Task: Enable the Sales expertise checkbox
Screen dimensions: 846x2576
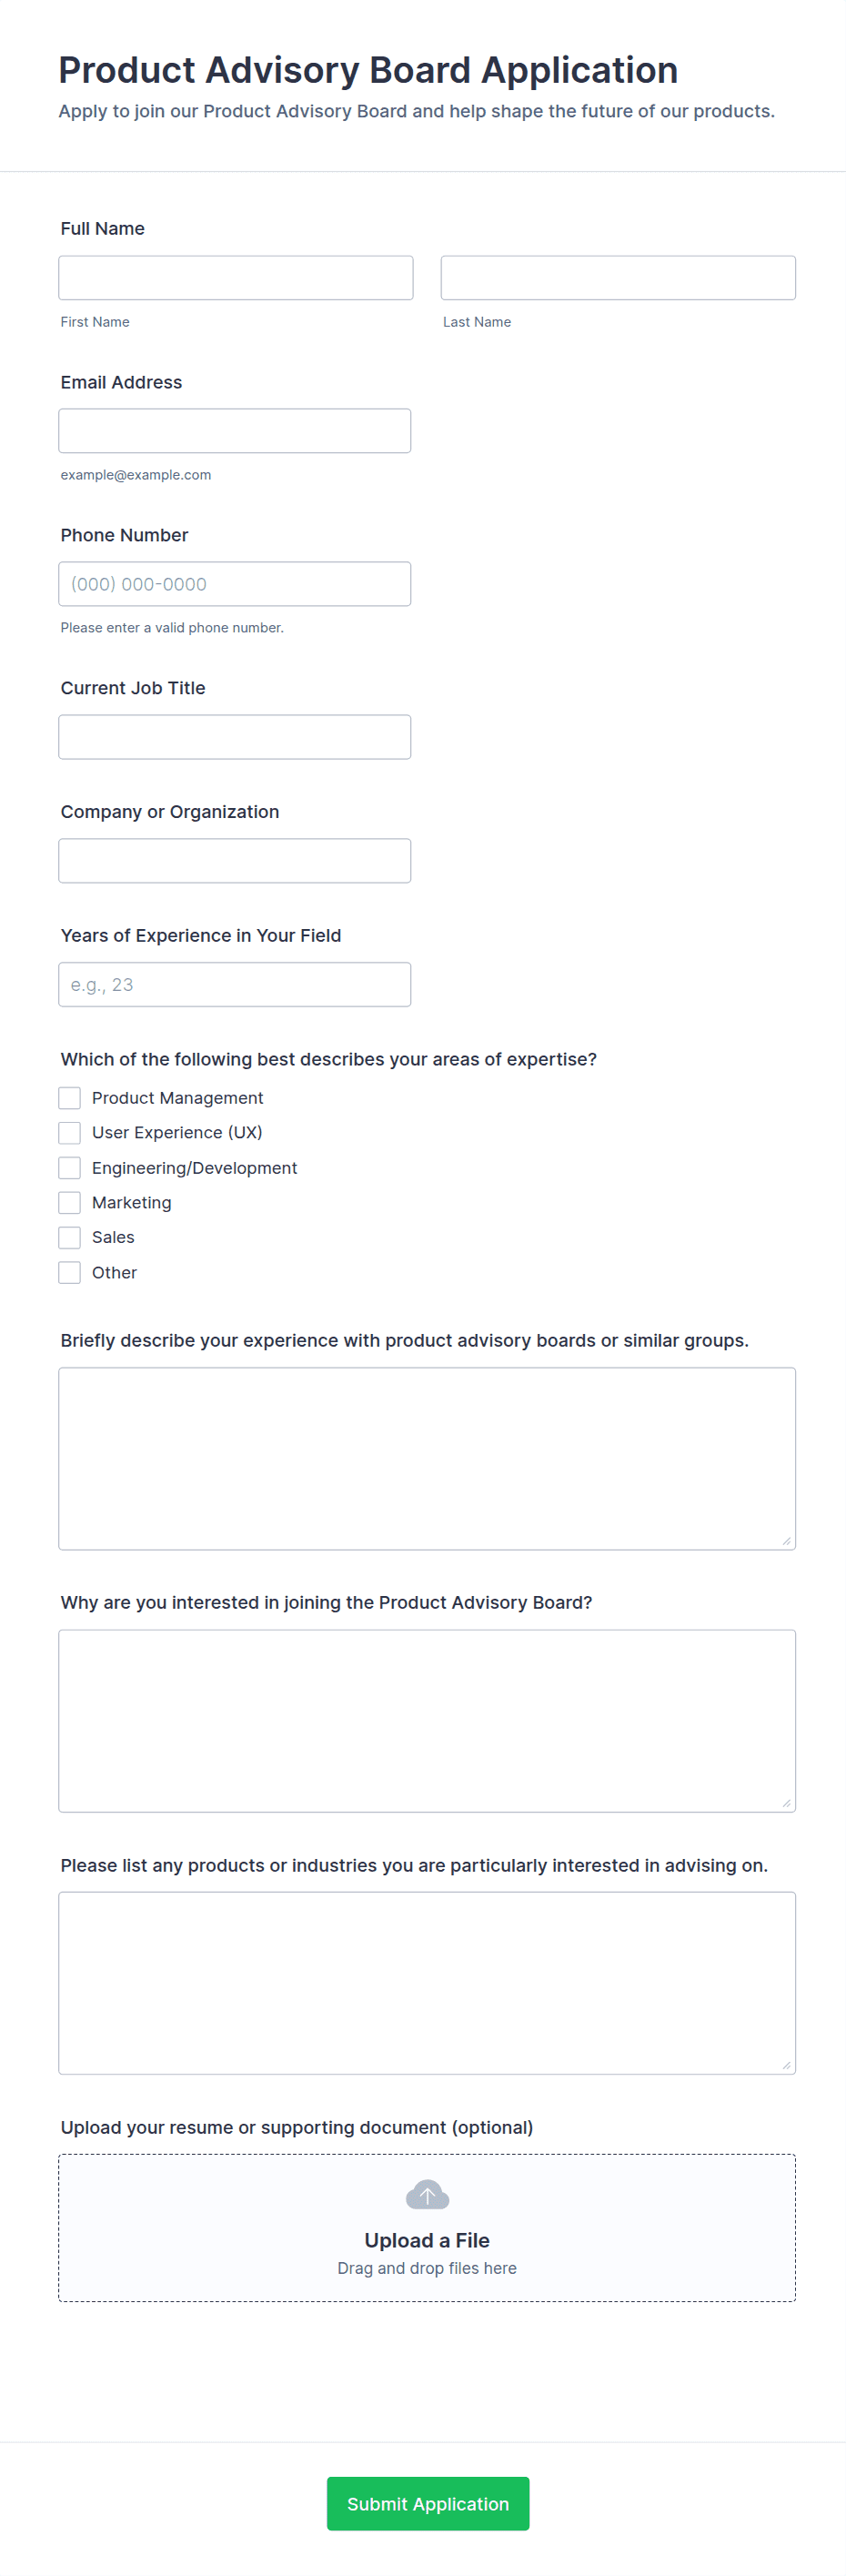Action: 70,1238
